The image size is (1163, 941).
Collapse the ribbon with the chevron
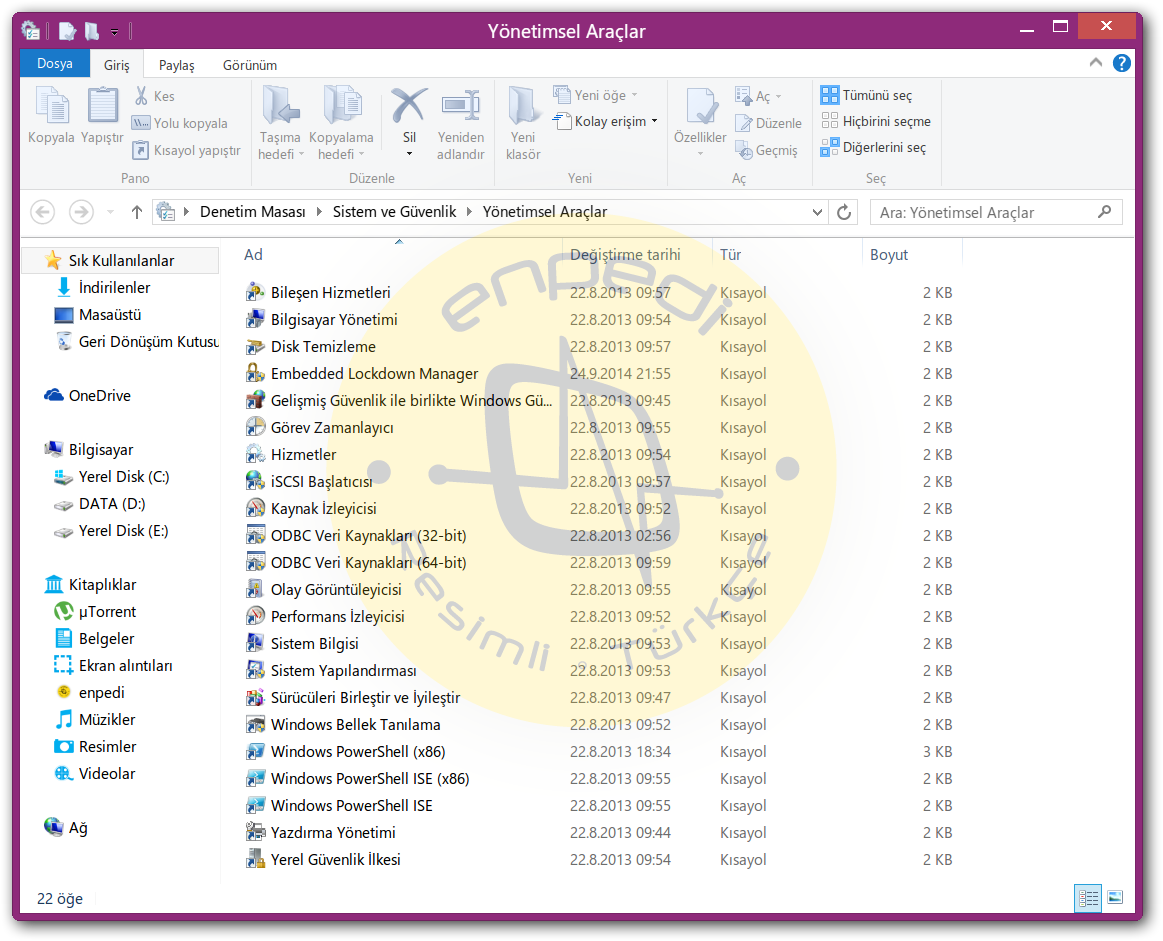point(1096,63)
